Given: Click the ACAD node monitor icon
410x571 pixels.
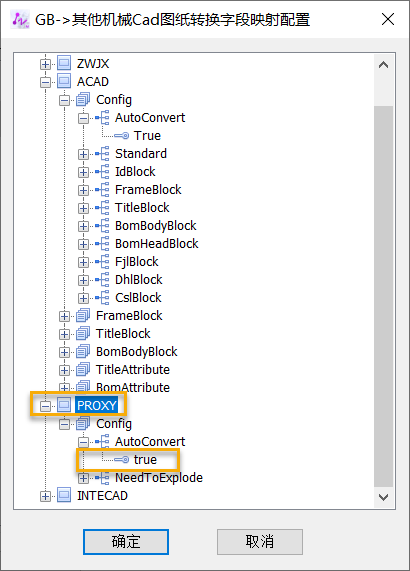Looking at the screenshot, I should pos(64,81).
